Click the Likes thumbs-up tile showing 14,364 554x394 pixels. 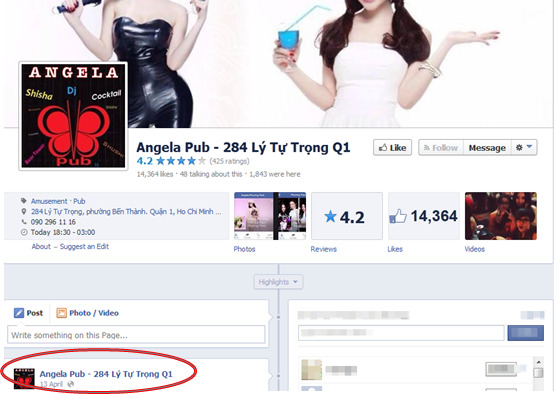(424, 216)
